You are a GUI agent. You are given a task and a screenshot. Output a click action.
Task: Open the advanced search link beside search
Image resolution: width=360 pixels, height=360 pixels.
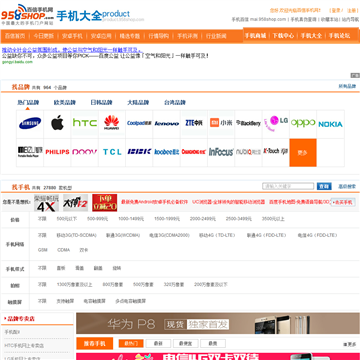pos(347,186)
